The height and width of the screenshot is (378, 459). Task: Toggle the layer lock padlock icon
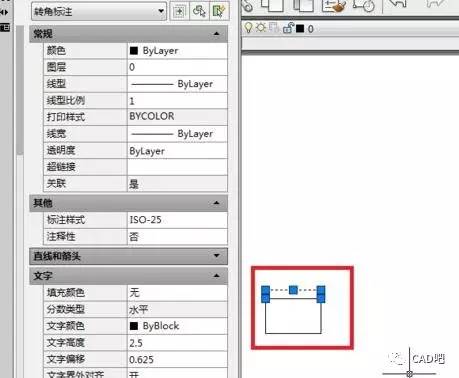pos(288,28)
